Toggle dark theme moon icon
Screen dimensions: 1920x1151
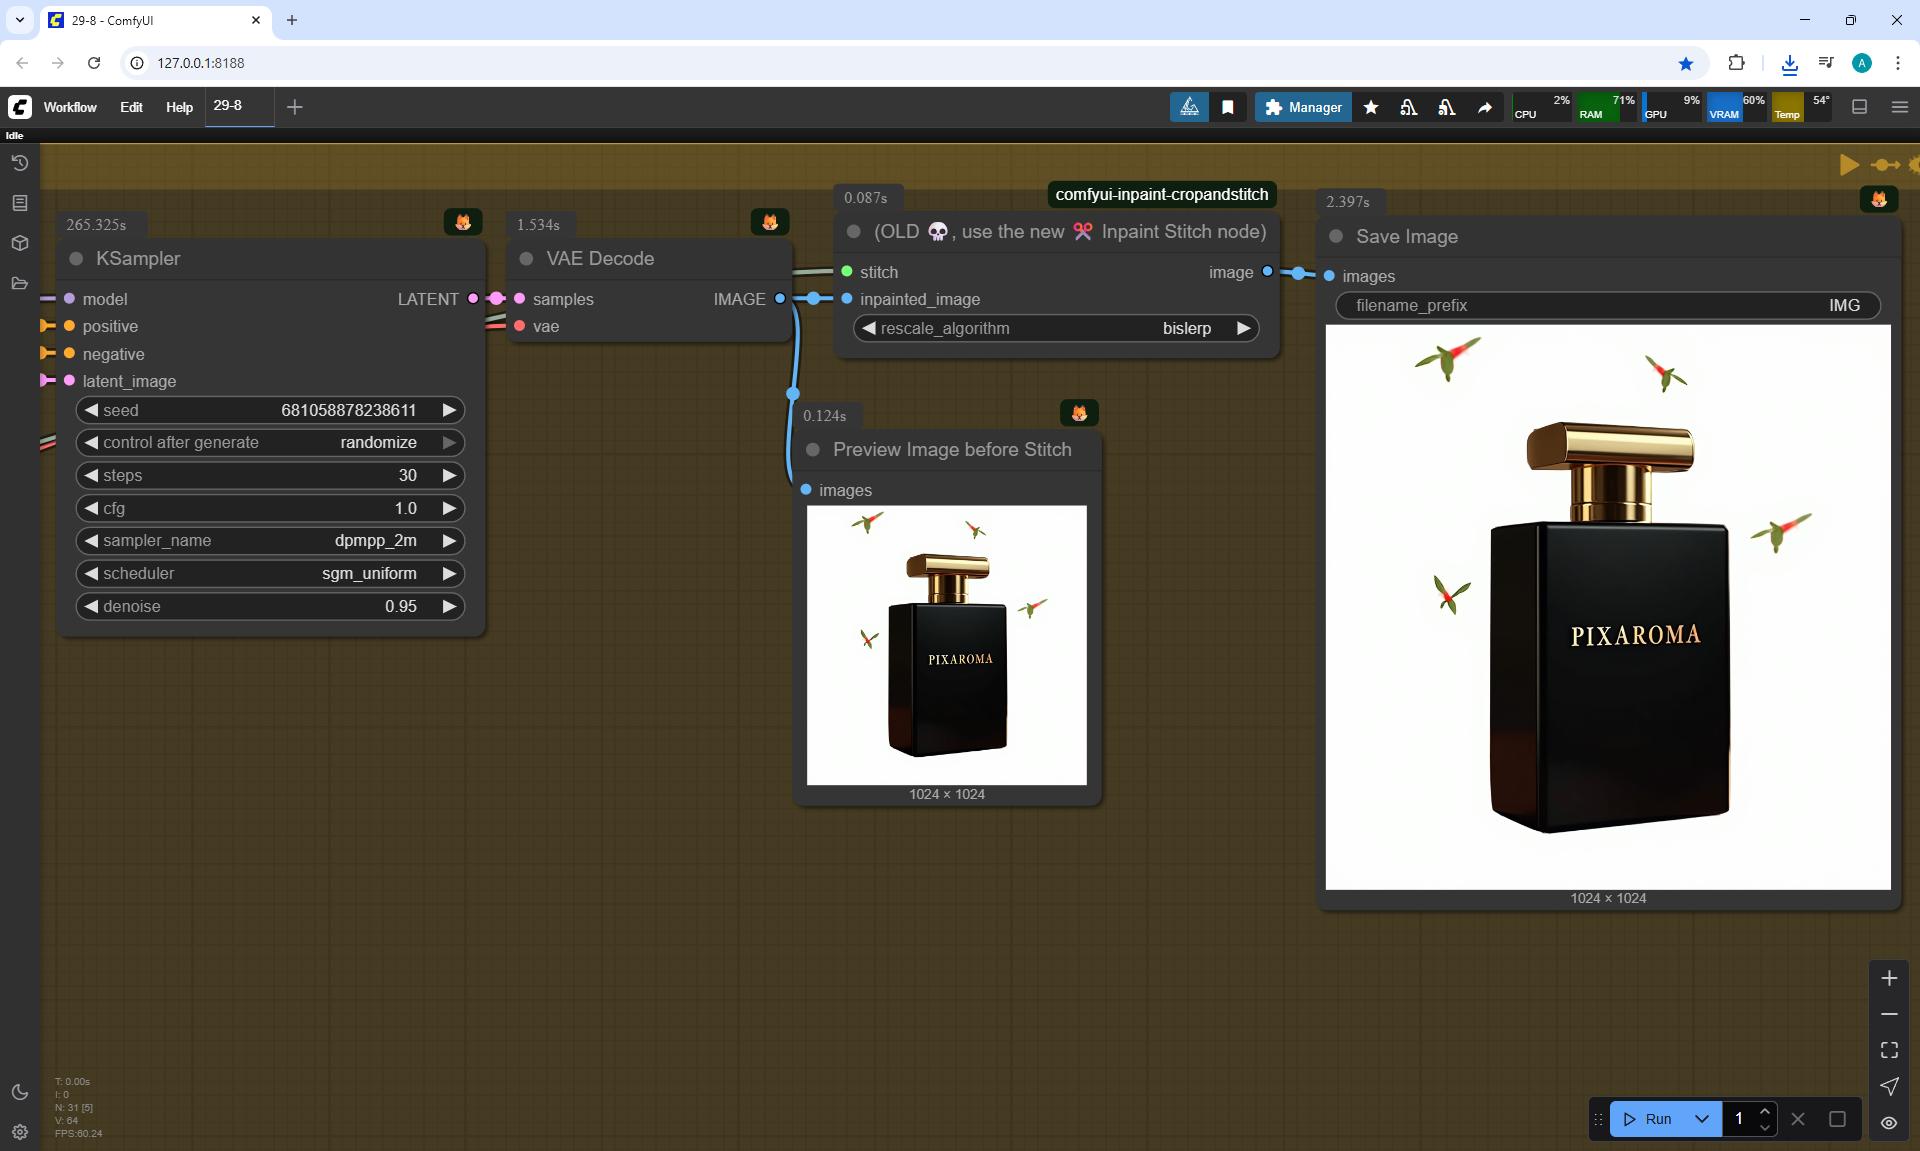[20, 1092]
